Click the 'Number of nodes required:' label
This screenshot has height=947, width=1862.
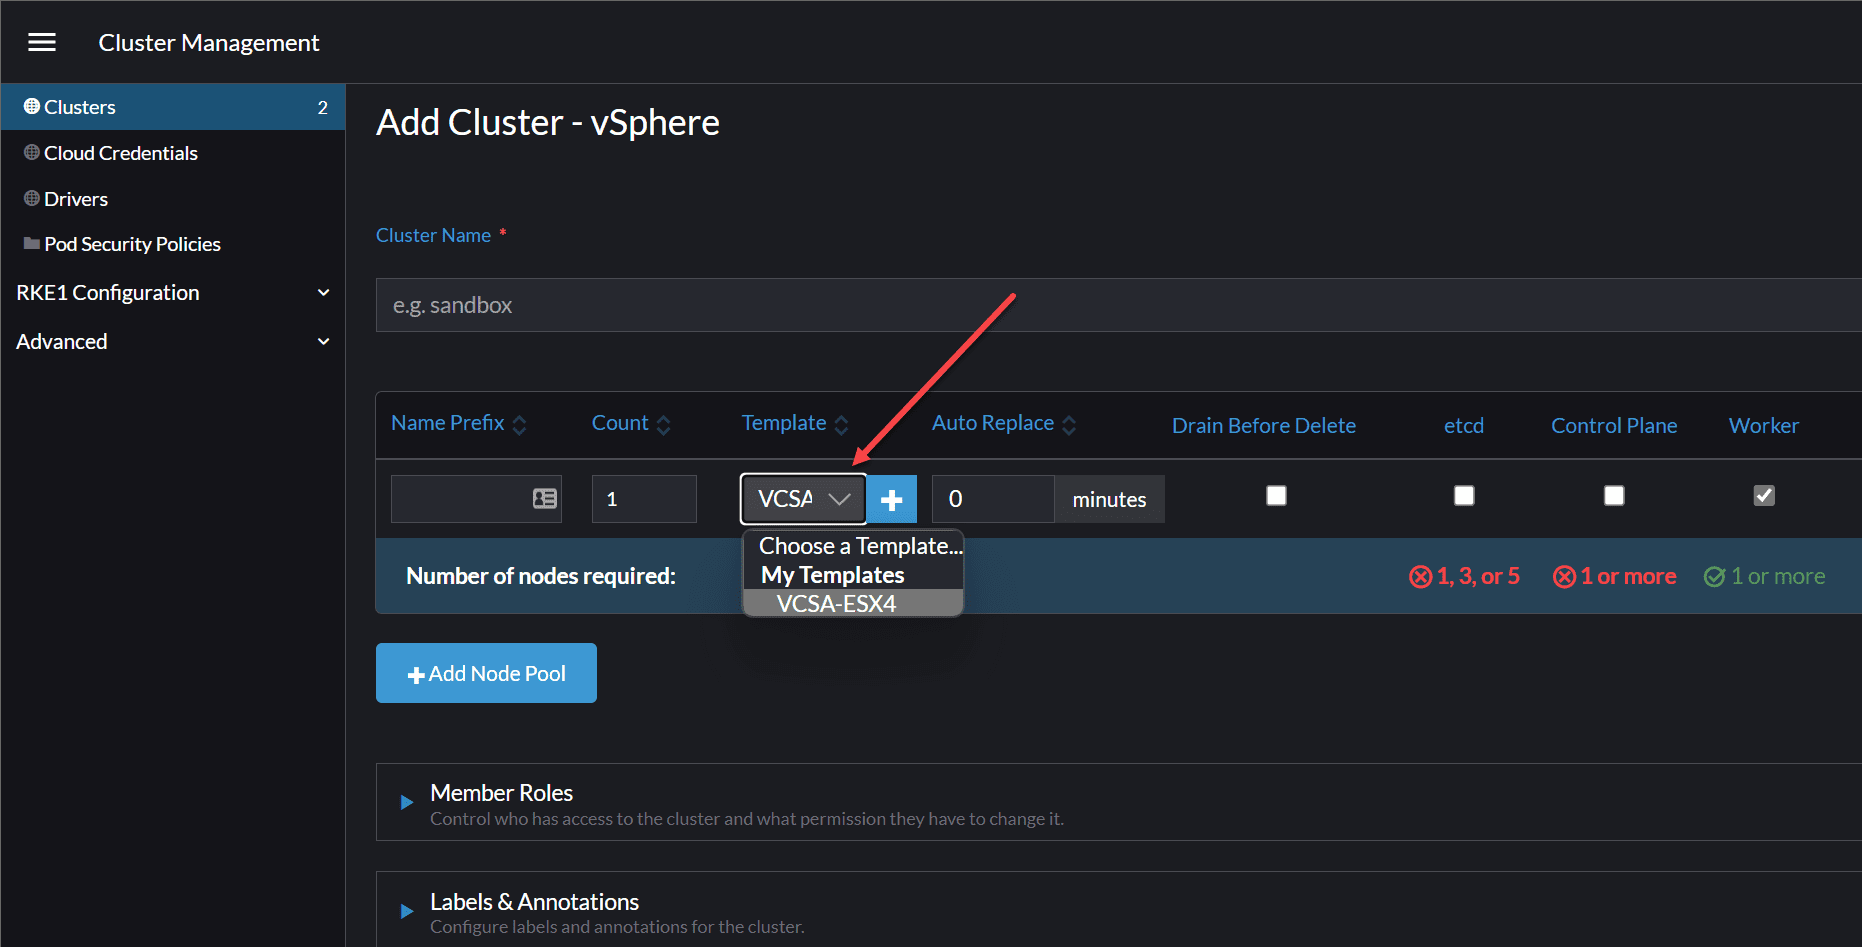(x=541, y=576)
